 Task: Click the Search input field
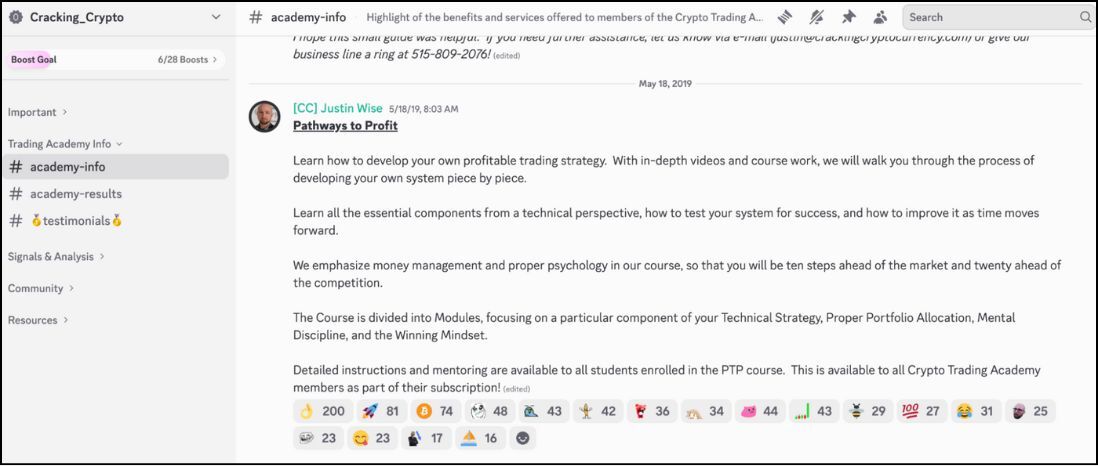tap(998, 17)
